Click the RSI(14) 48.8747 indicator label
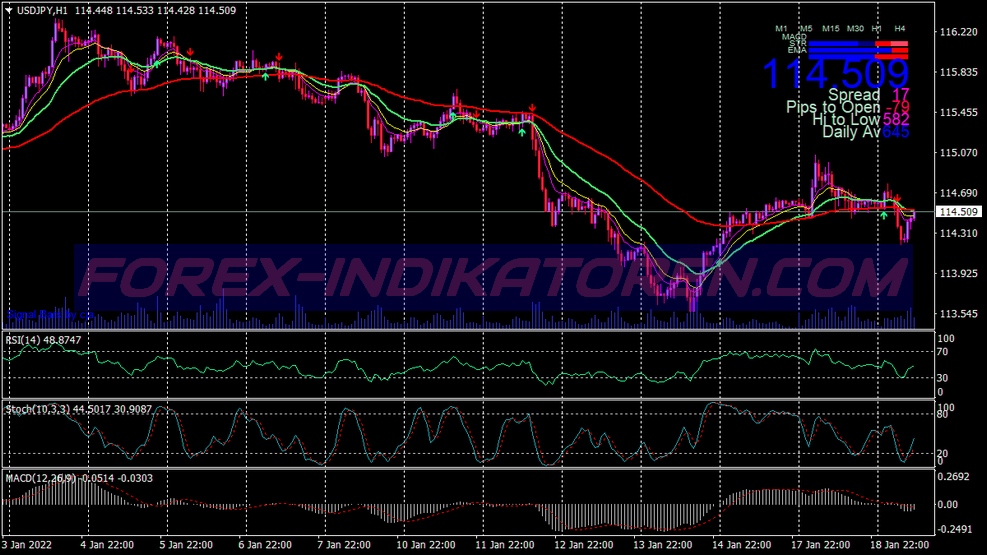 pyautogui.click(x=43, y=340)
